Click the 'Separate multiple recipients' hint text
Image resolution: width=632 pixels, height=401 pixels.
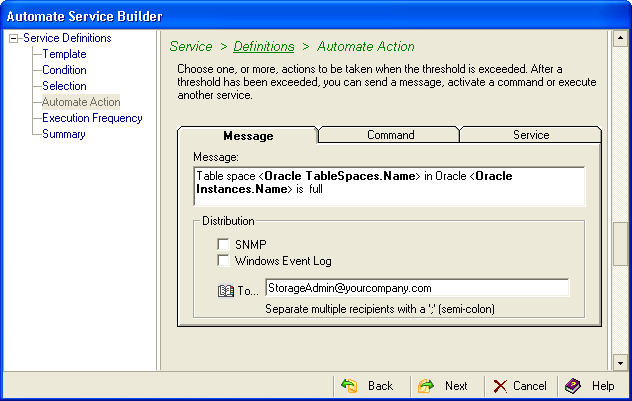pos(380,309)
